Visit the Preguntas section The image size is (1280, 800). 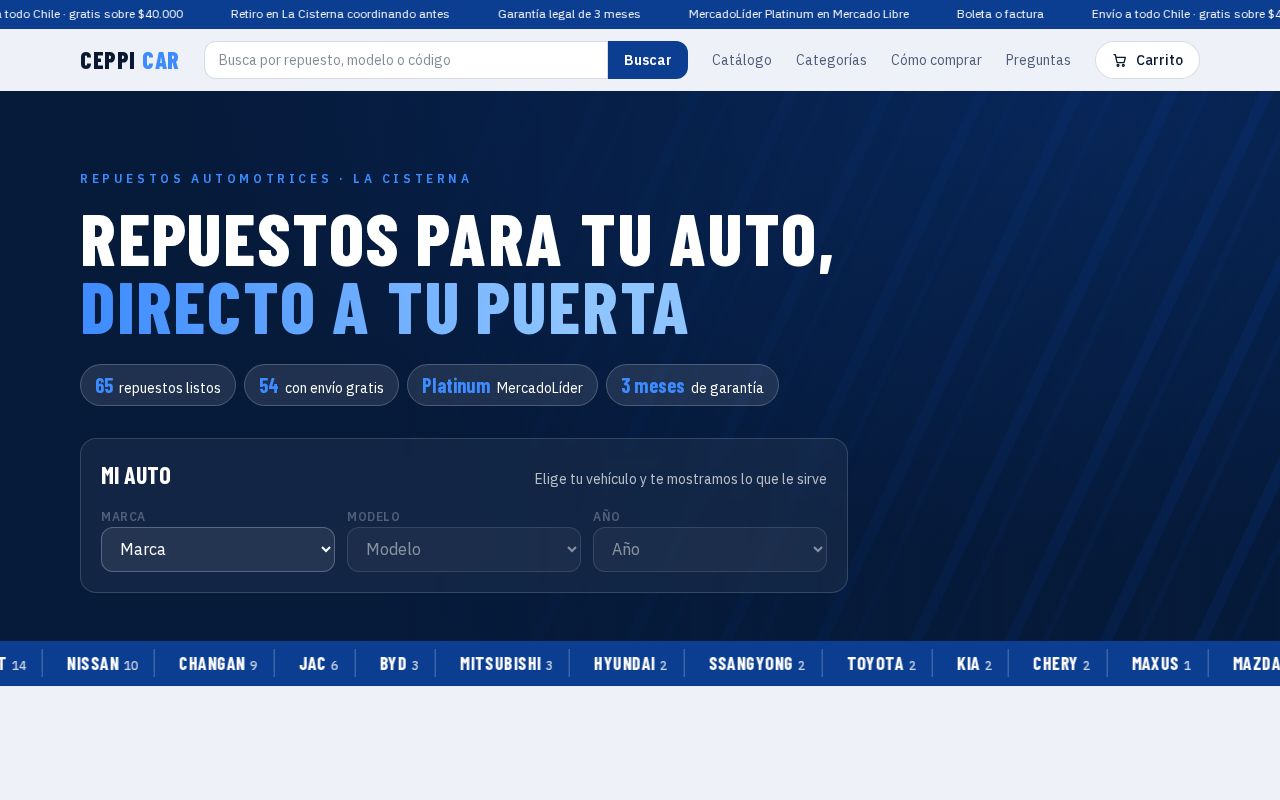(x=1038, y=60)
